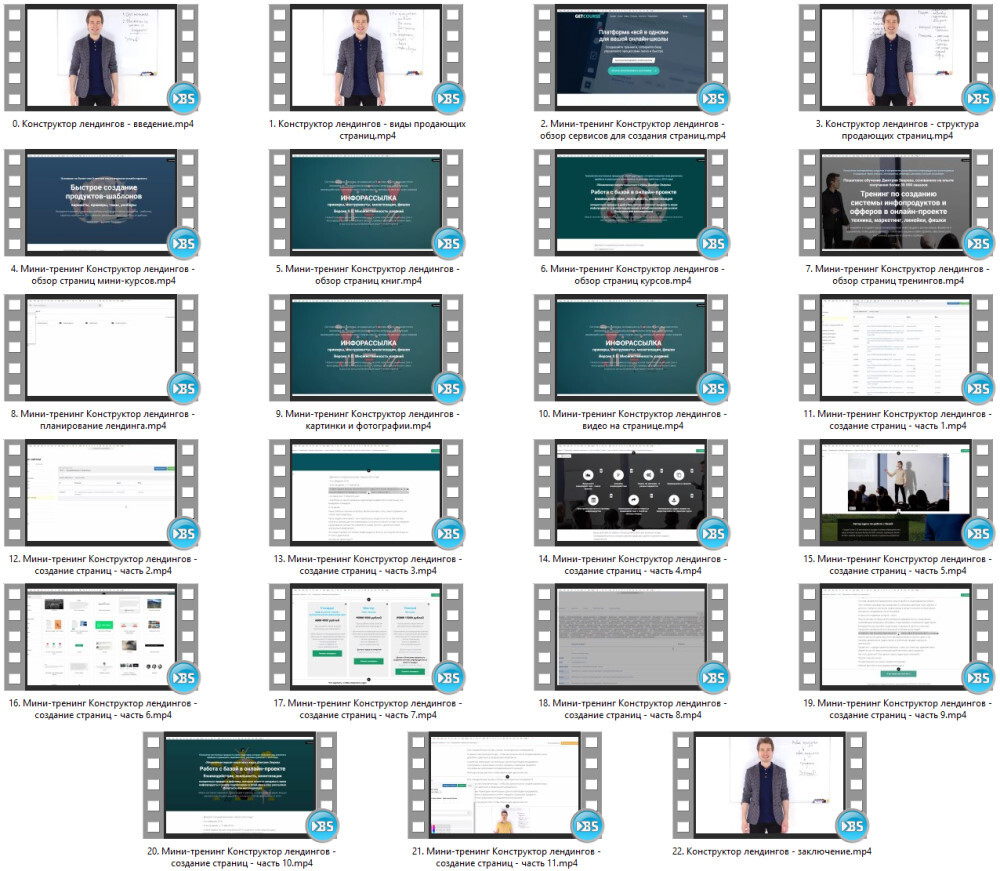Screen dimensions: 1000x871
Task: Select thumbnail of 7. обзор страниц тренингов
Action: coord(895,203)
